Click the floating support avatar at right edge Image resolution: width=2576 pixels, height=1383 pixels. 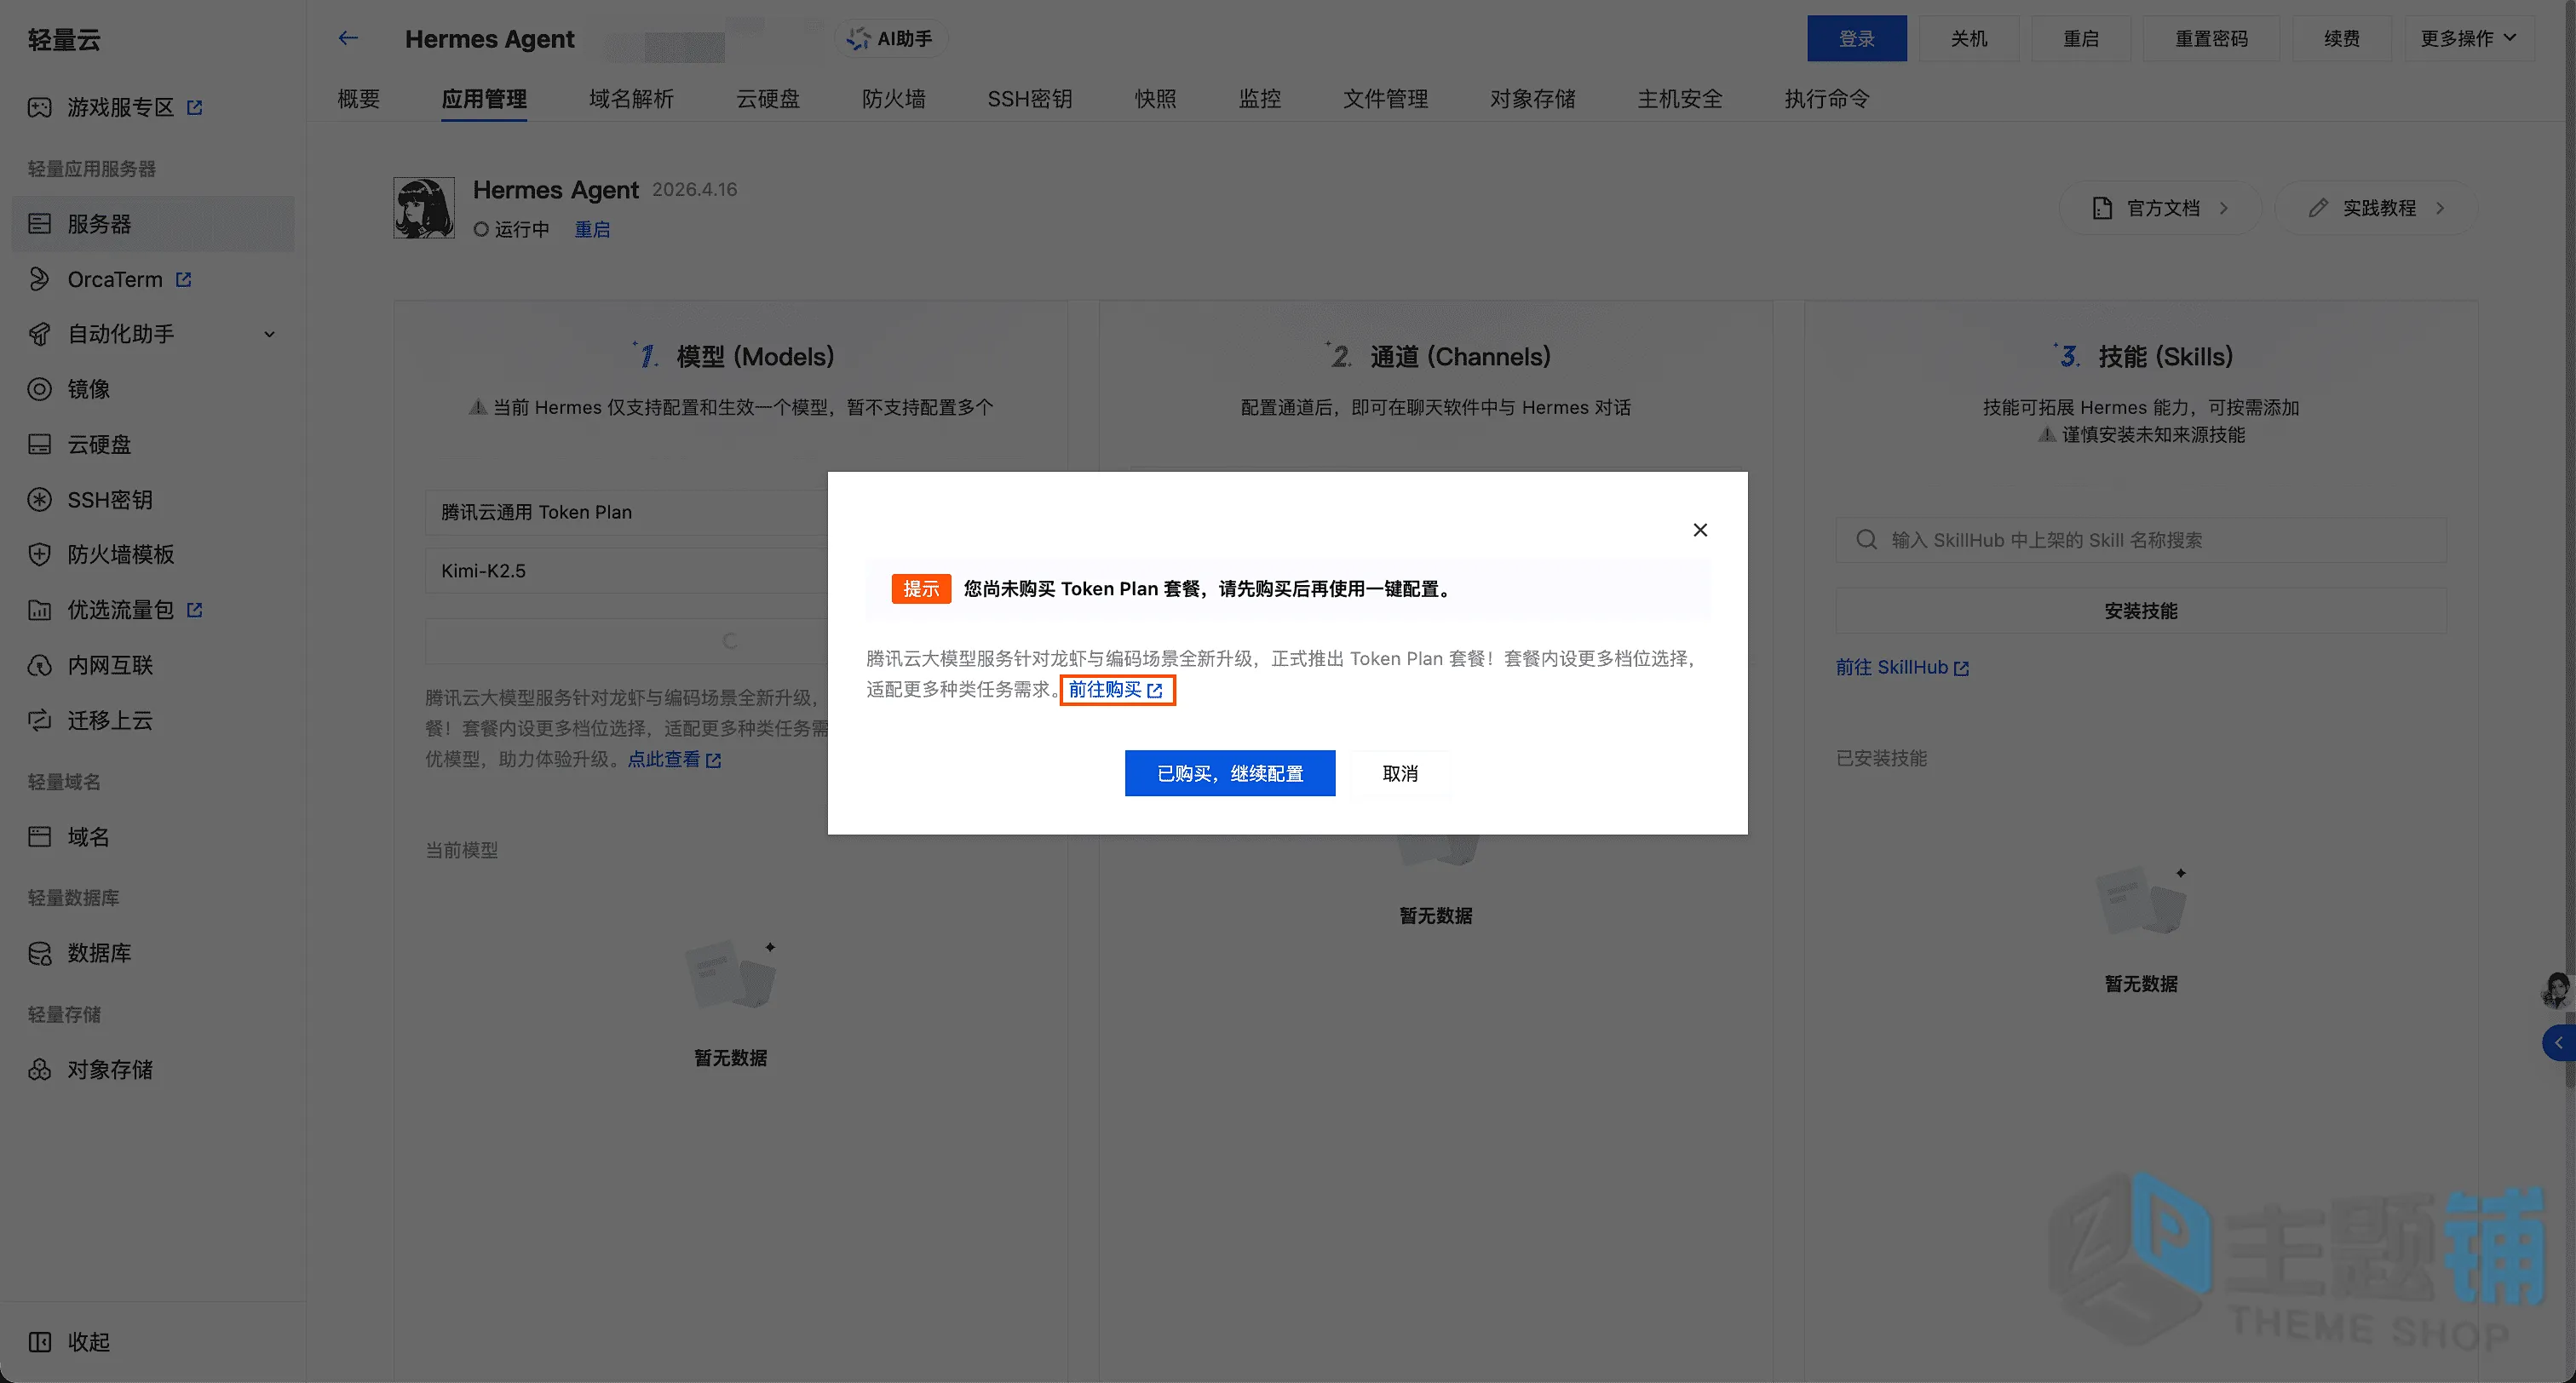2557,990
